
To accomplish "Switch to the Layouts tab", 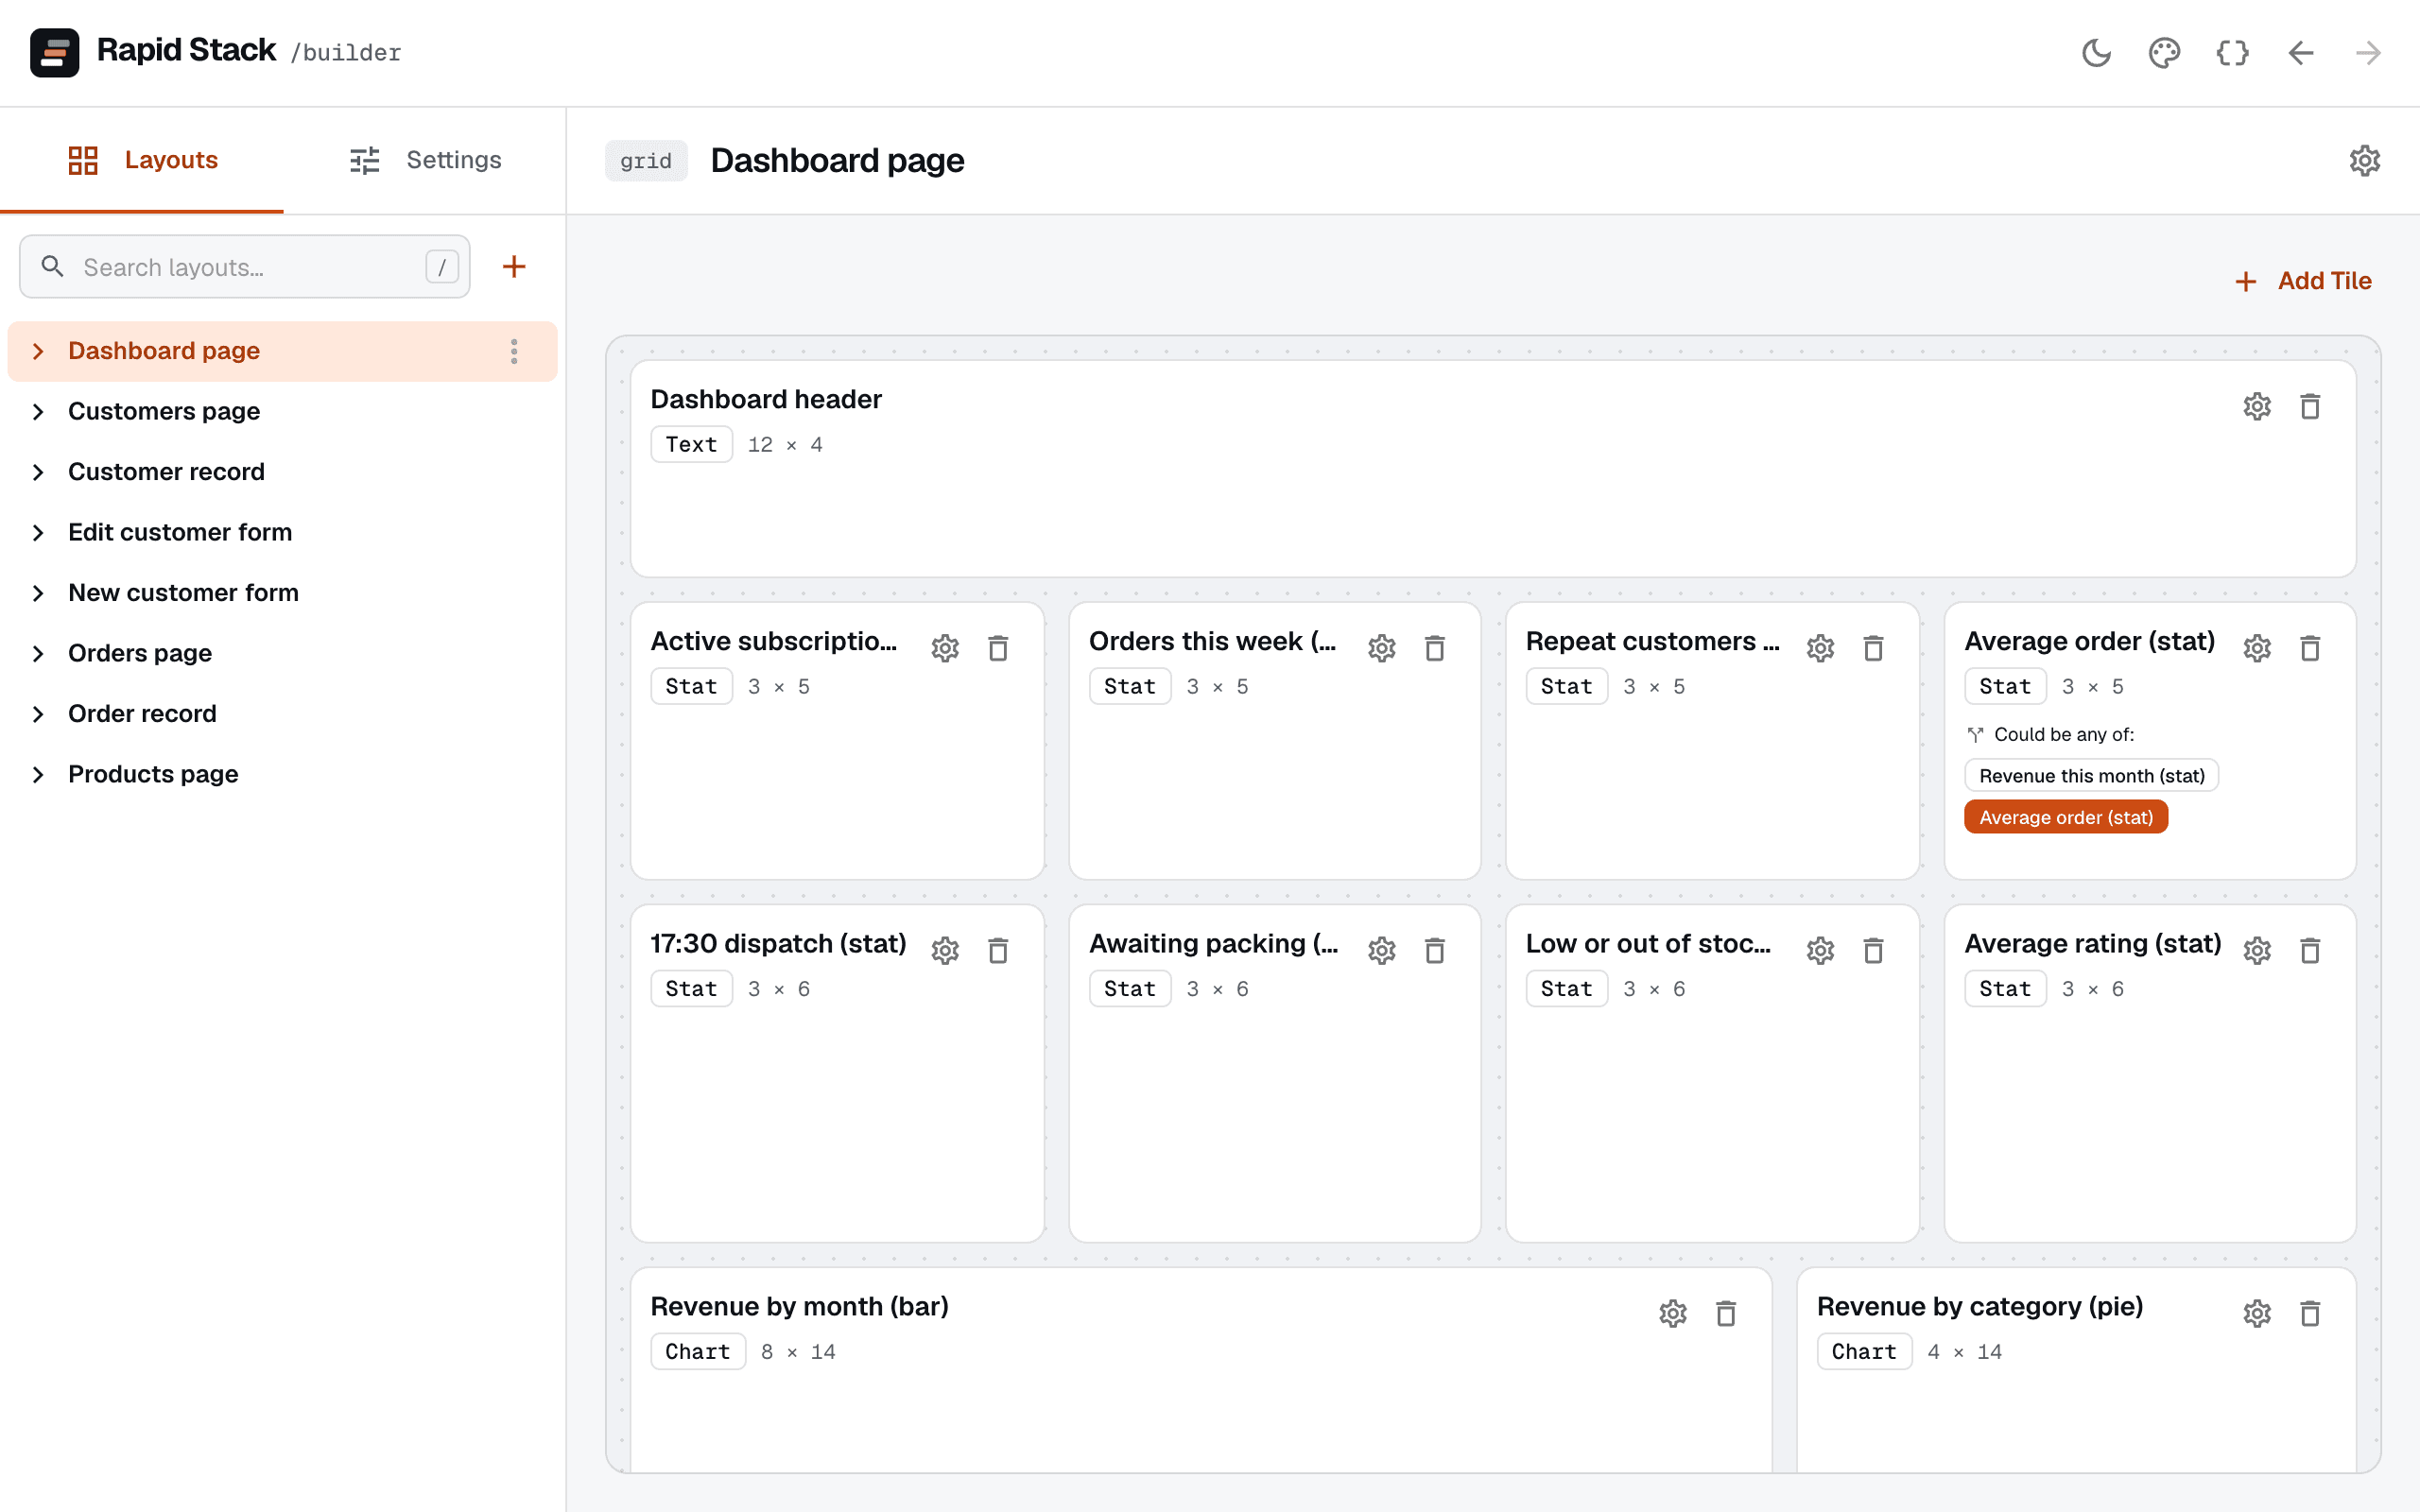I will (142, 160).
